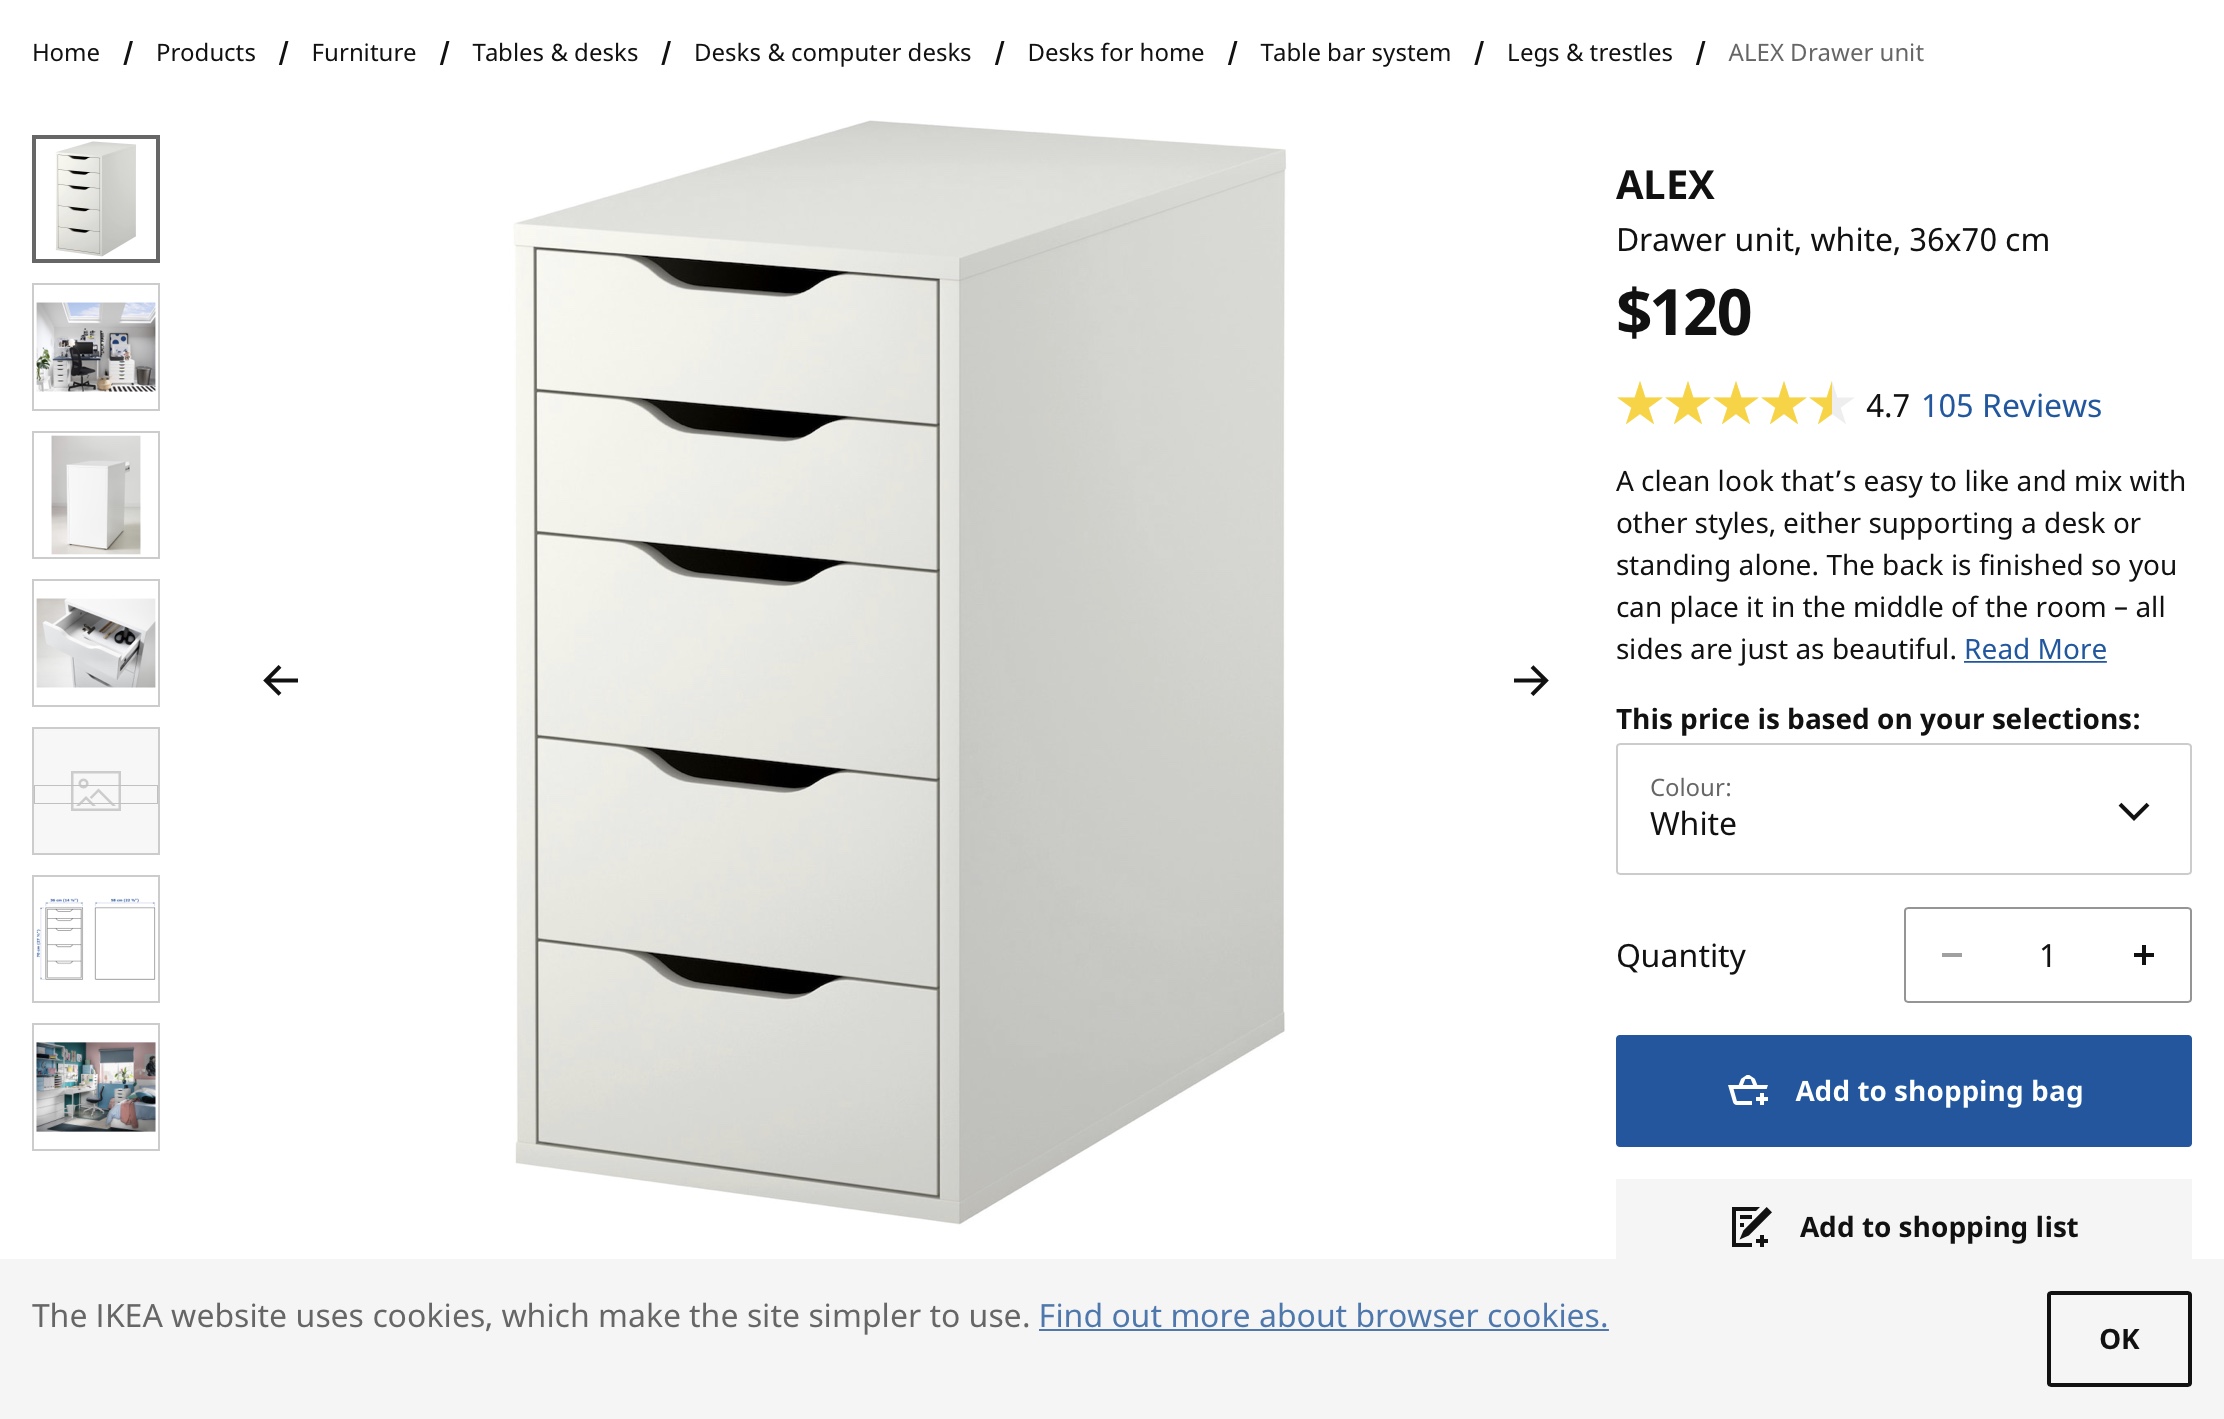Open the 105 Reviews link
The height and width of the screenshot is (1419, 2224).
(x=2011, y=406)
